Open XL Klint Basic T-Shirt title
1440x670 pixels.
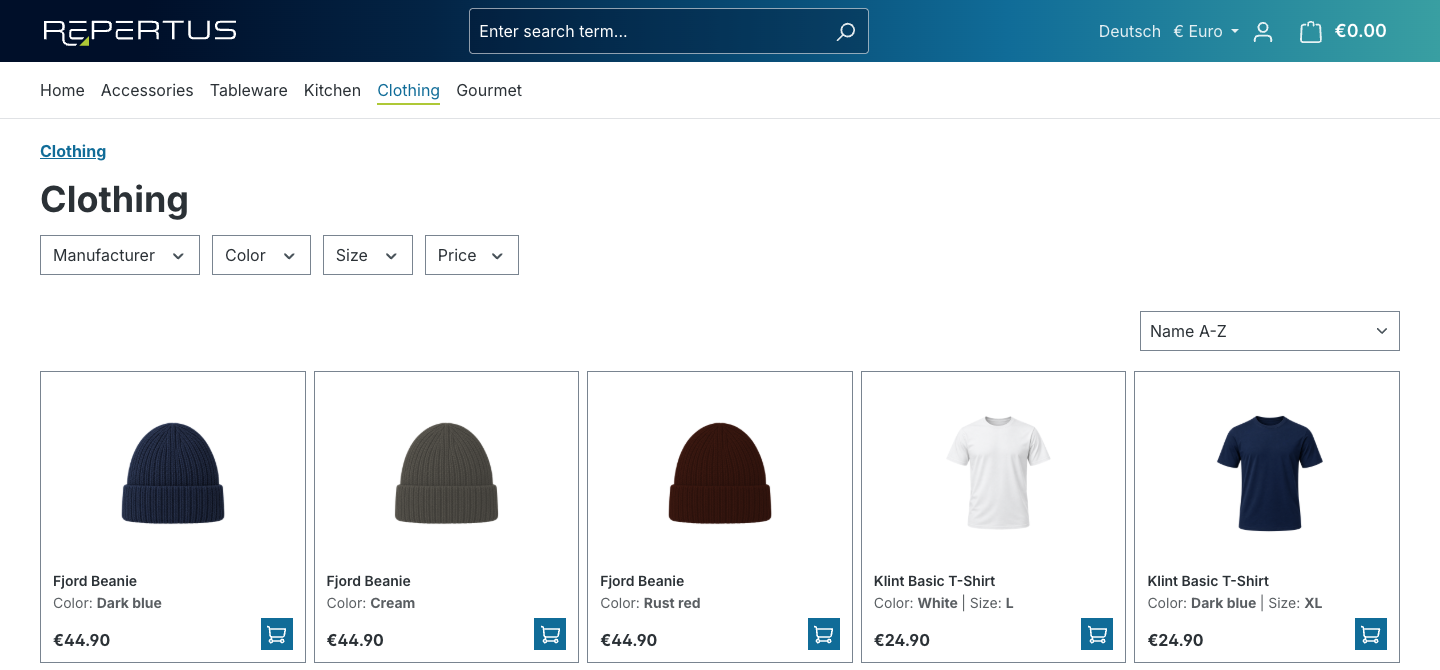pyautogui.click(x=1208, y=581)
